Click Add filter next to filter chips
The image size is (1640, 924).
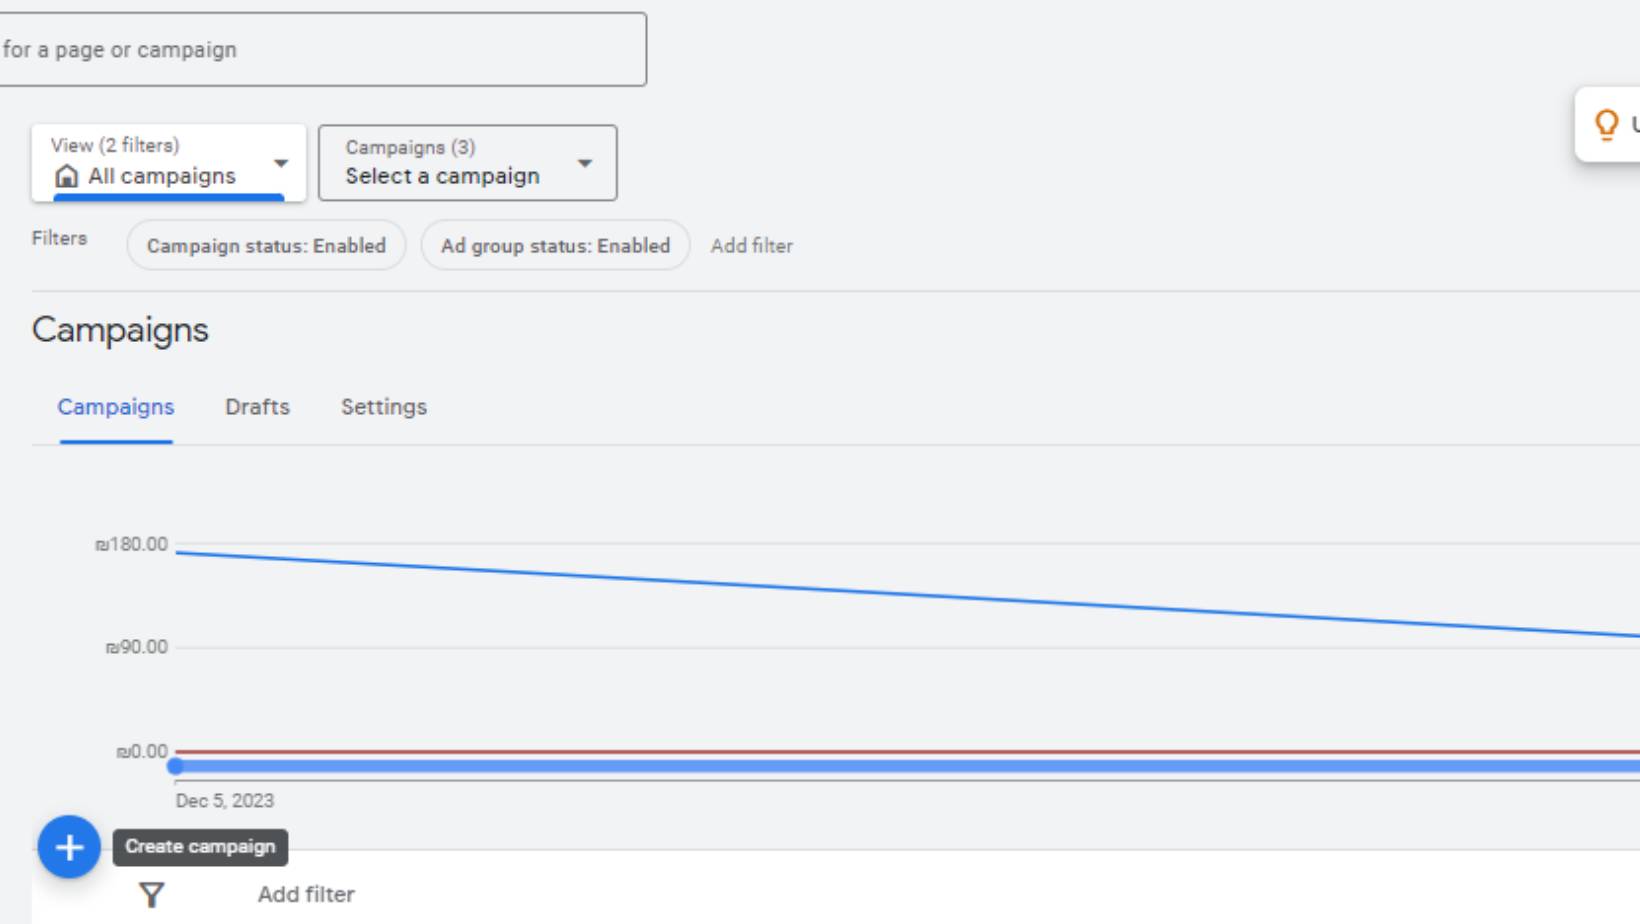752,246
